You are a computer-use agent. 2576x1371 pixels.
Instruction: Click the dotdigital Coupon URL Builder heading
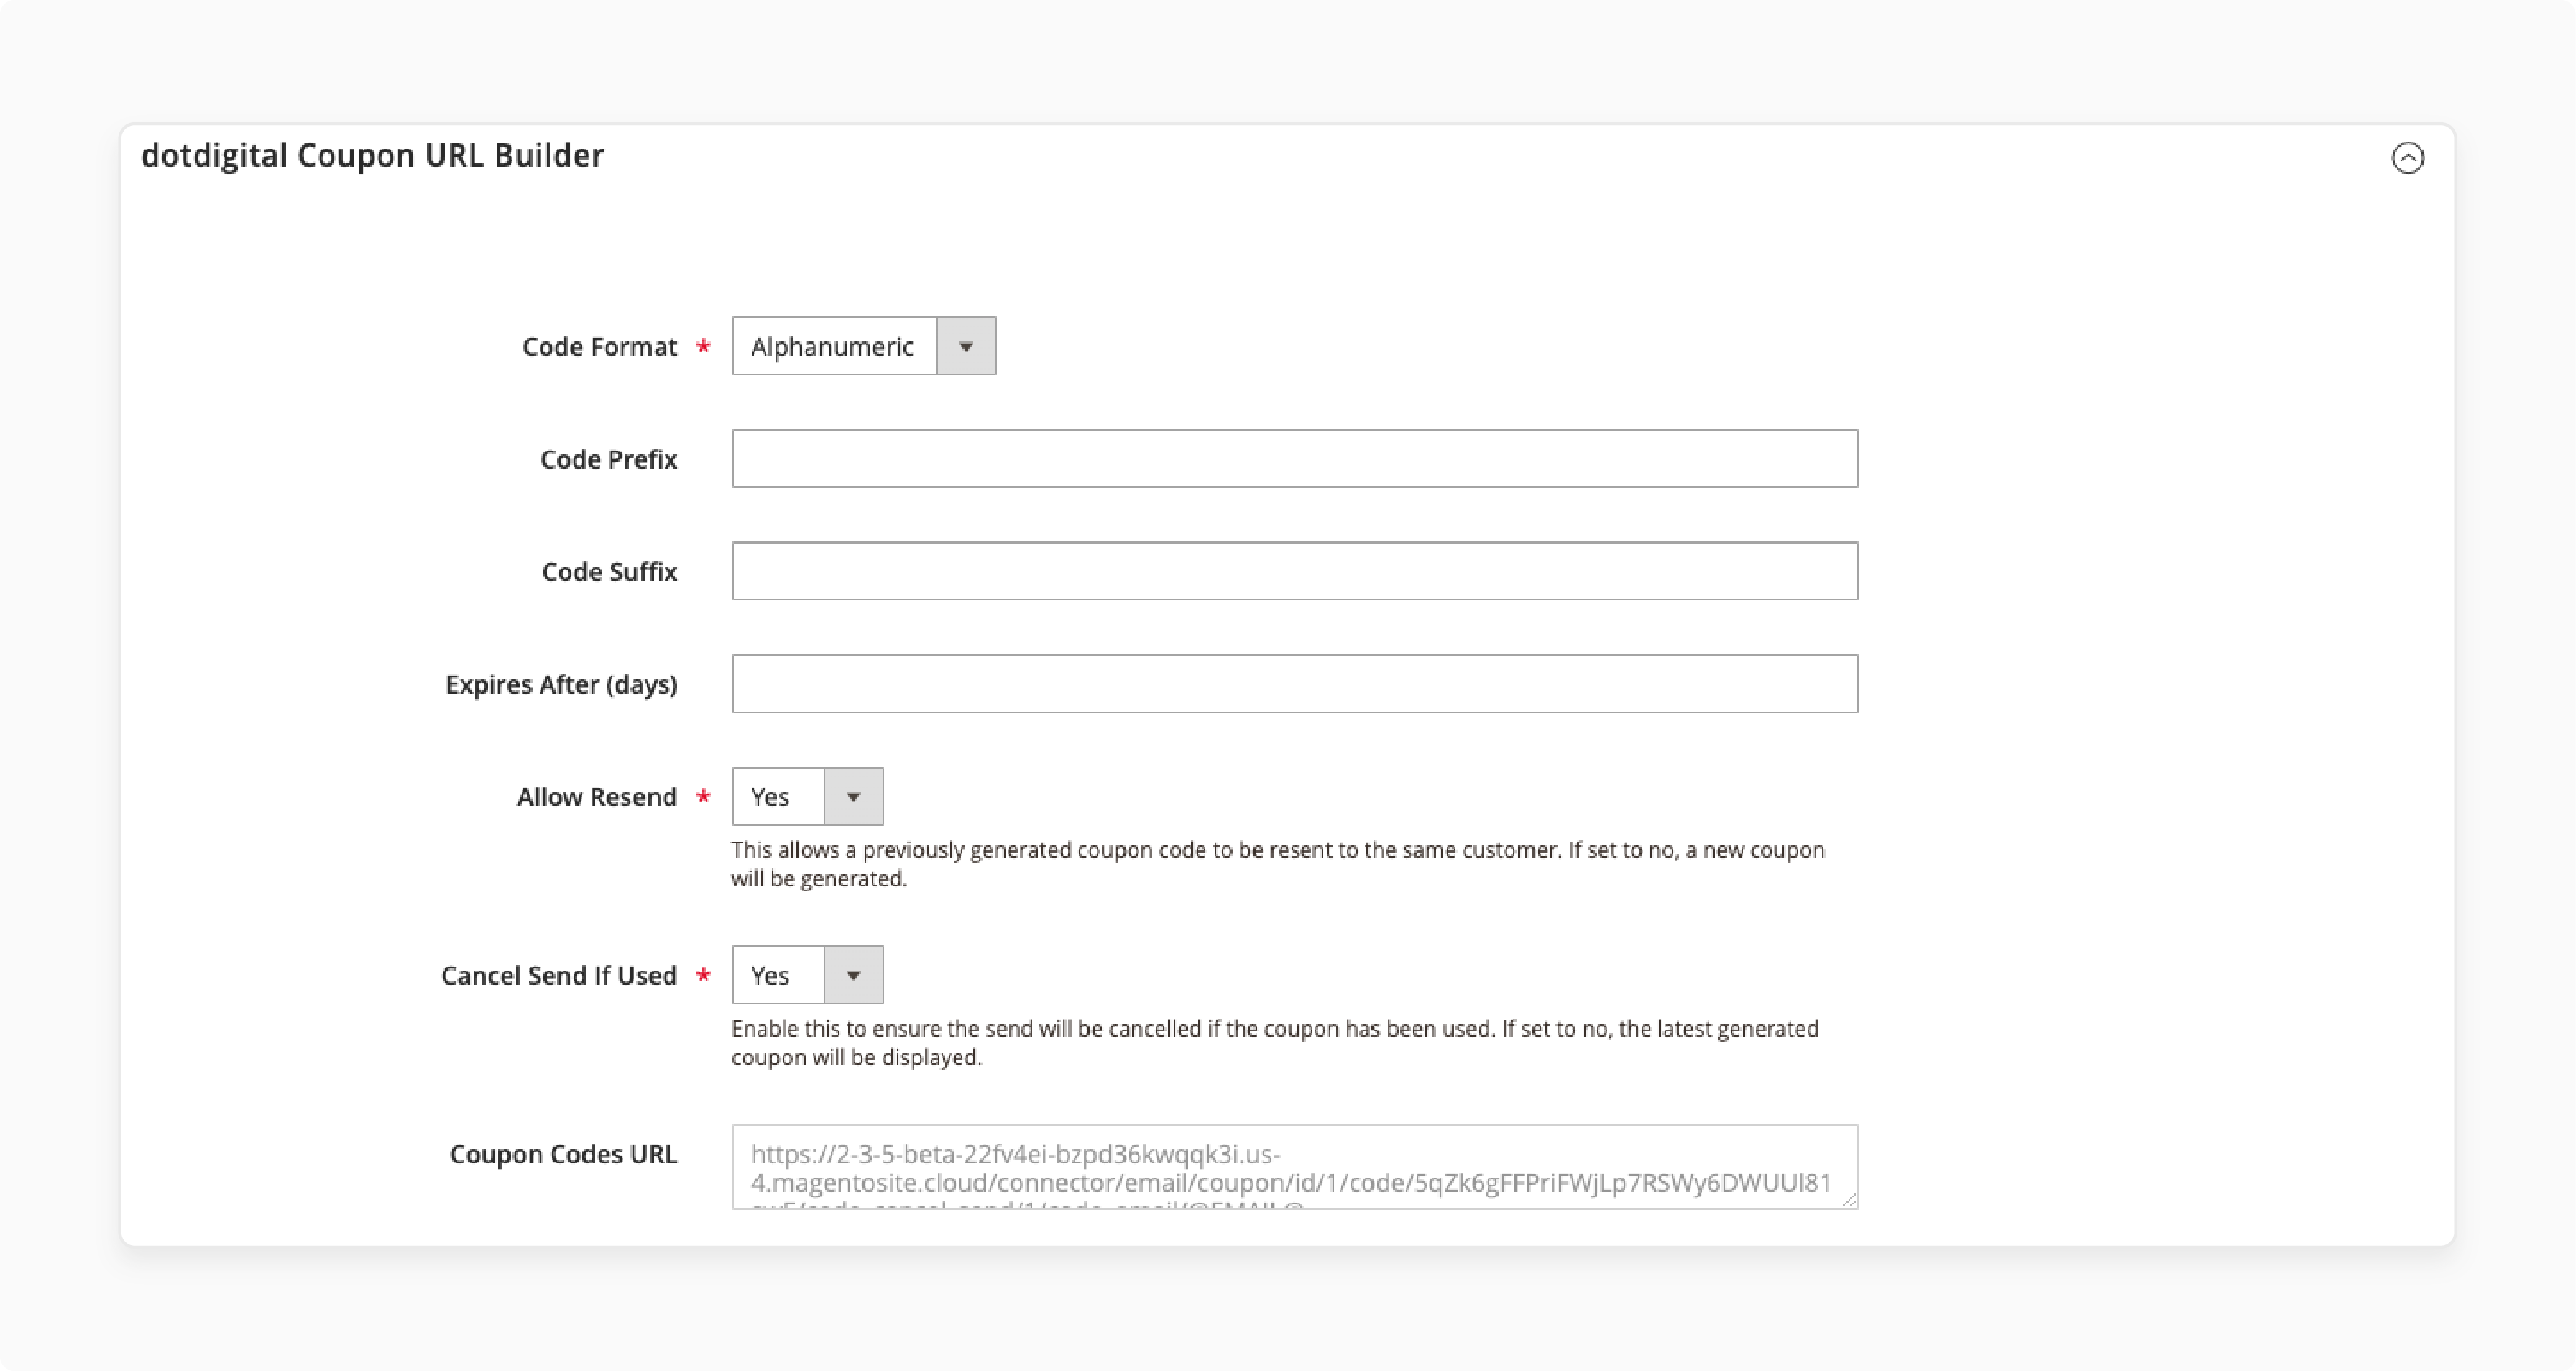coord(372,156)
